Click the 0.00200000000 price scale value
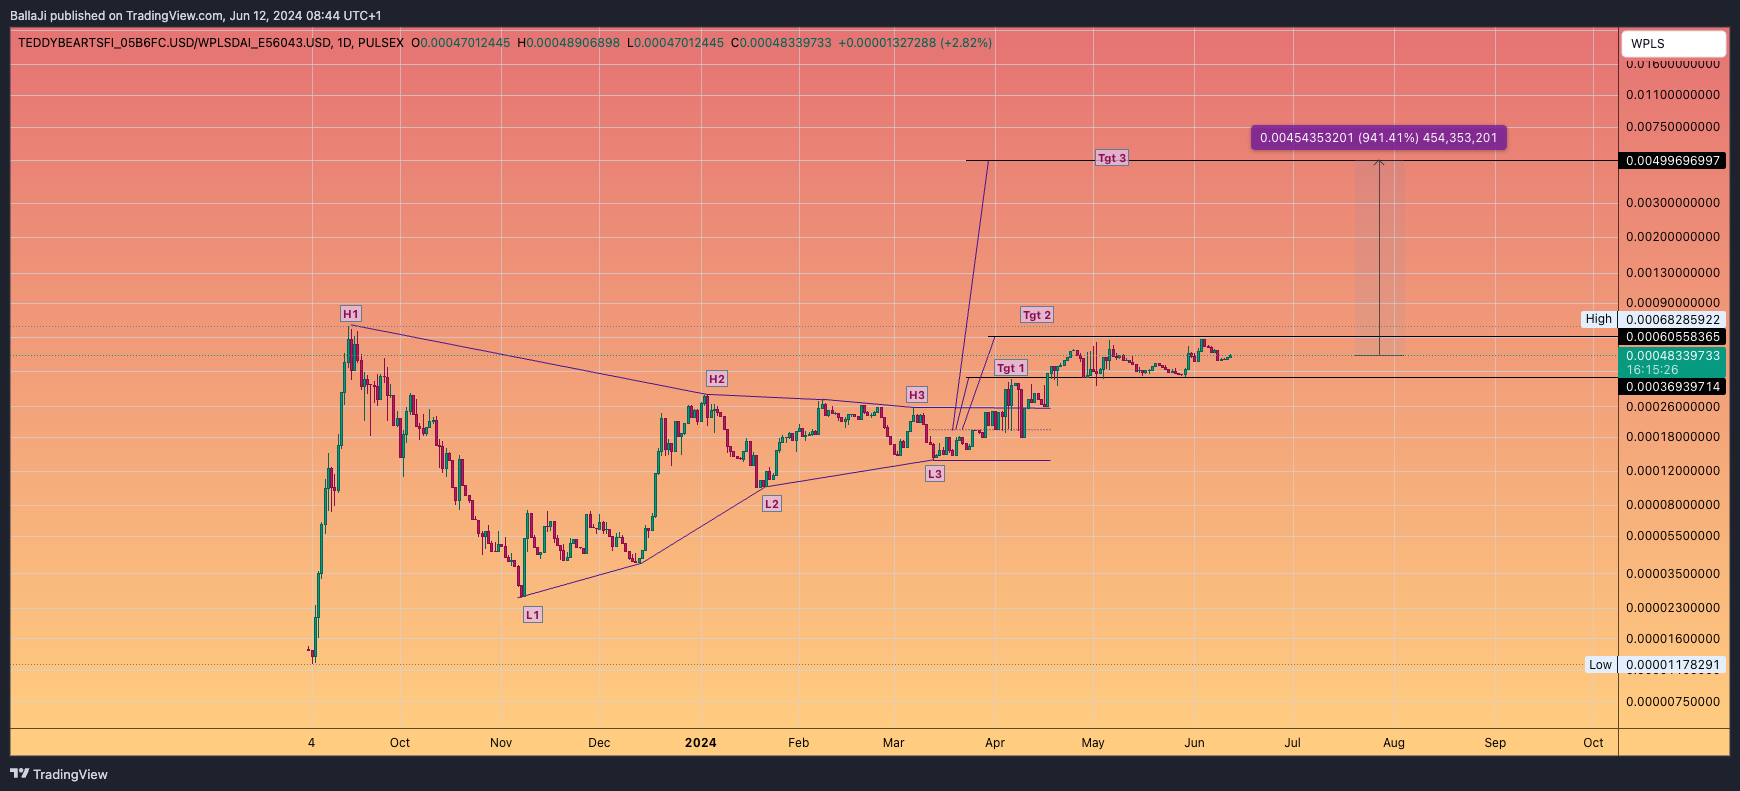This screenshot has height=791, width=1740. coord(1673,237)
